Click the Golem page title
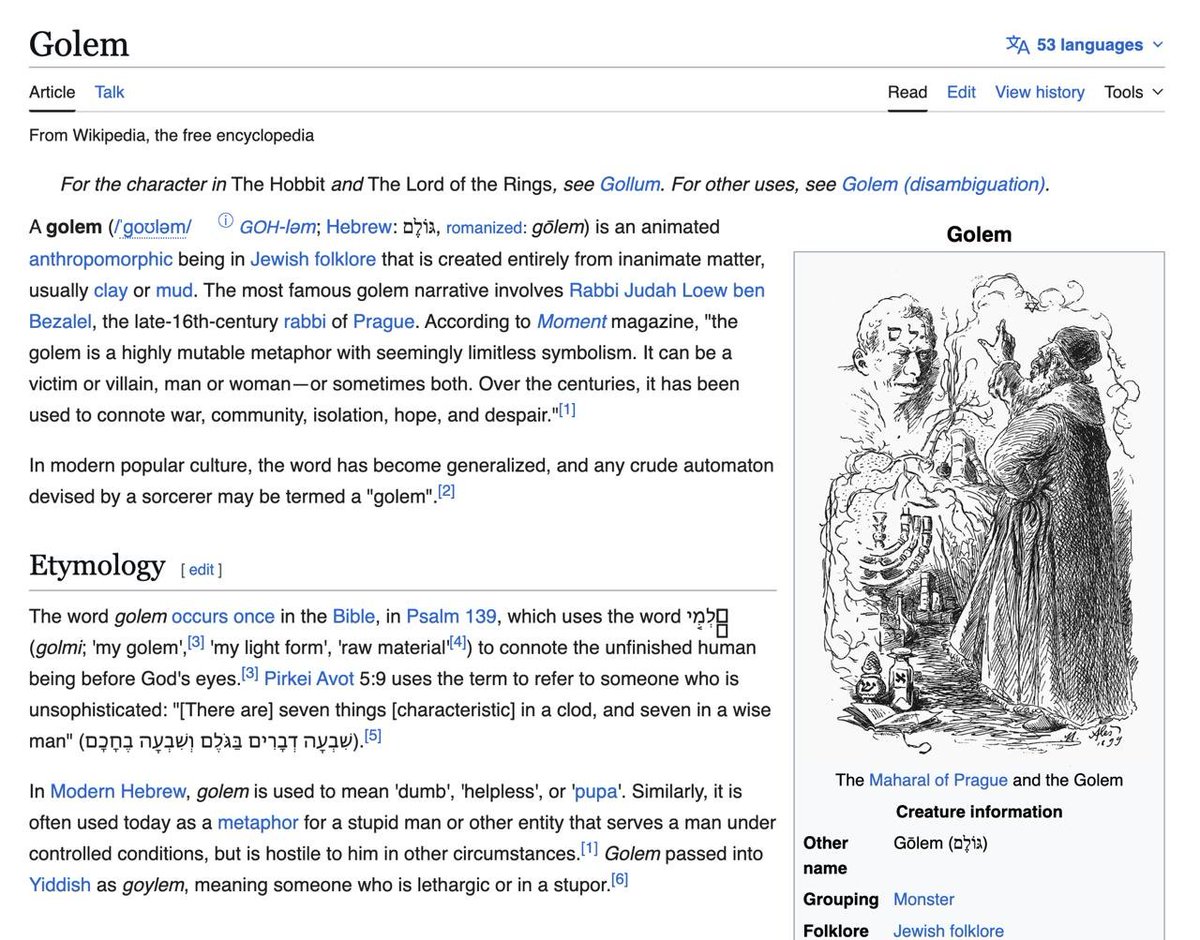The height and width of the screenshot is (940, 1200). tap(79, 44)
